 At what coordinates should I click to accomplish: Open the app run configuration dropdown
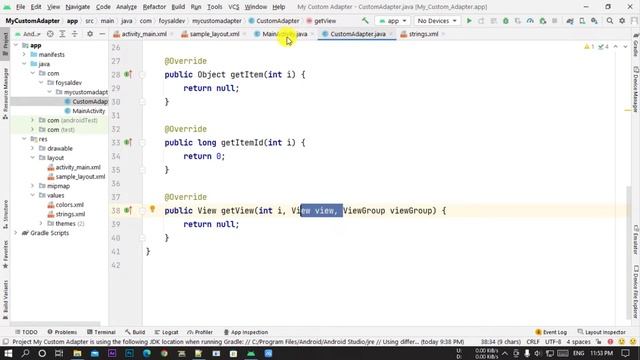point(393,21)
